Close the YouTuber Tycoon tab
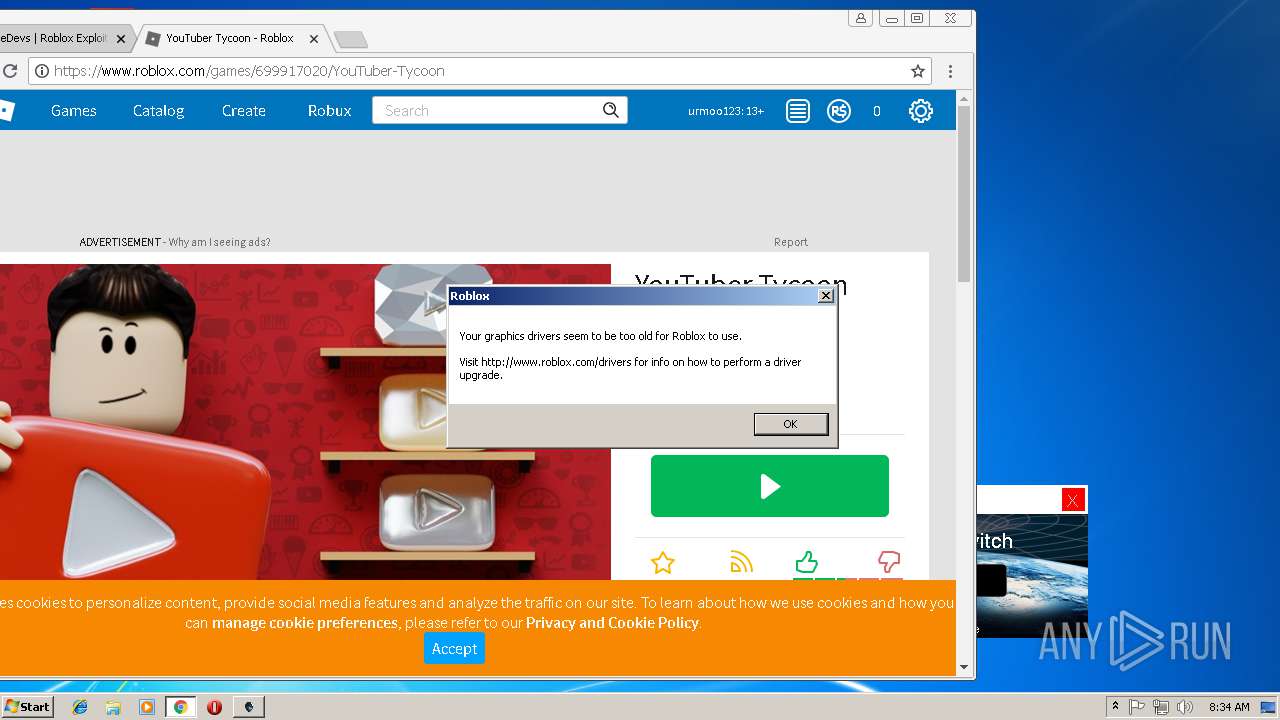 [314, 39]
